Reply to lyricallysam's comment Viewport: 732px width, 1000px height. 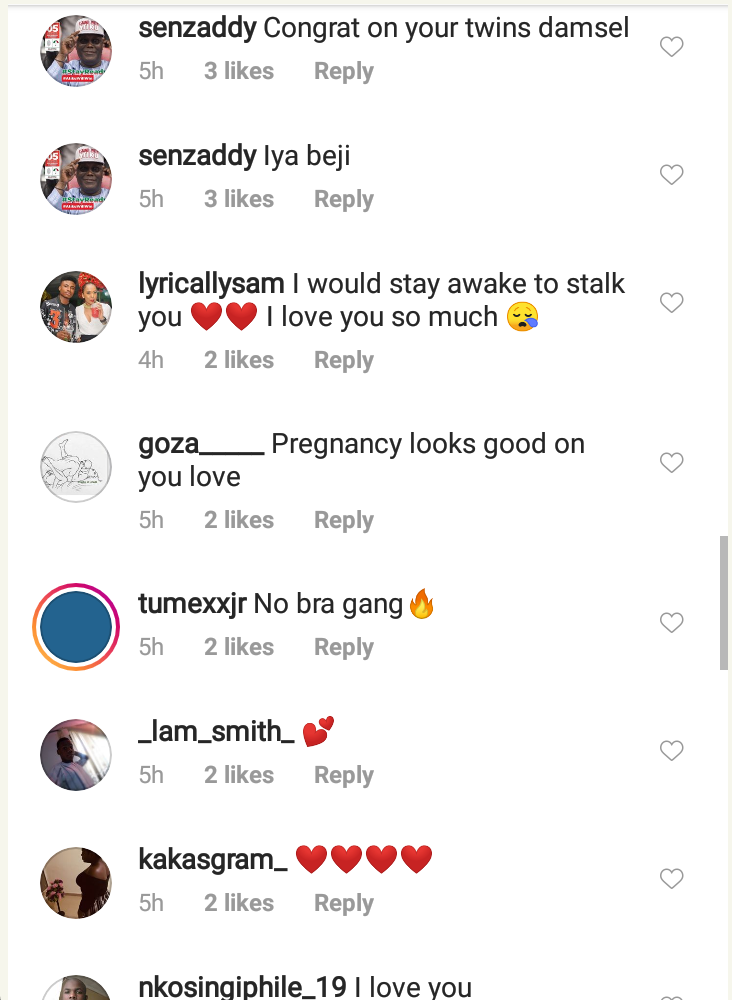(343, 360)
